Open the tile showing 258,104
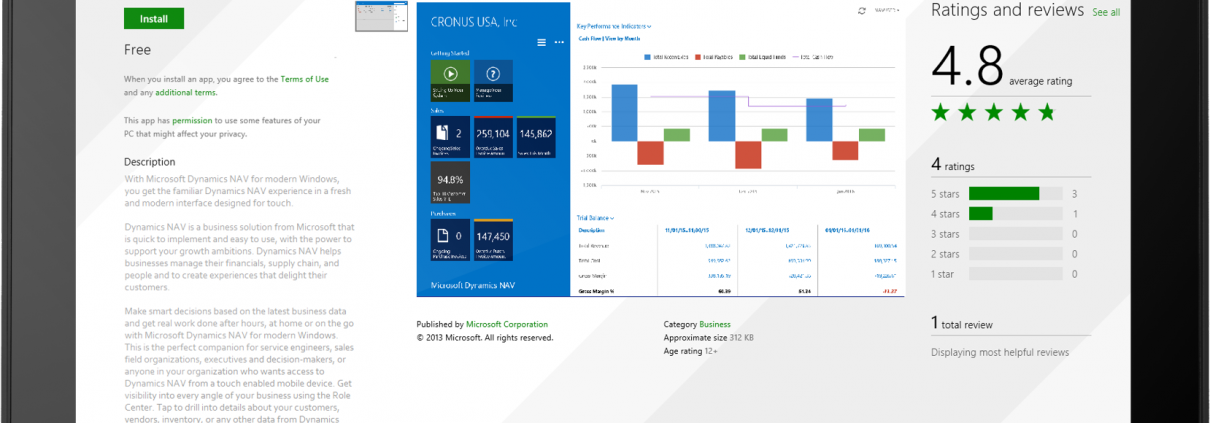 (493, 137)
